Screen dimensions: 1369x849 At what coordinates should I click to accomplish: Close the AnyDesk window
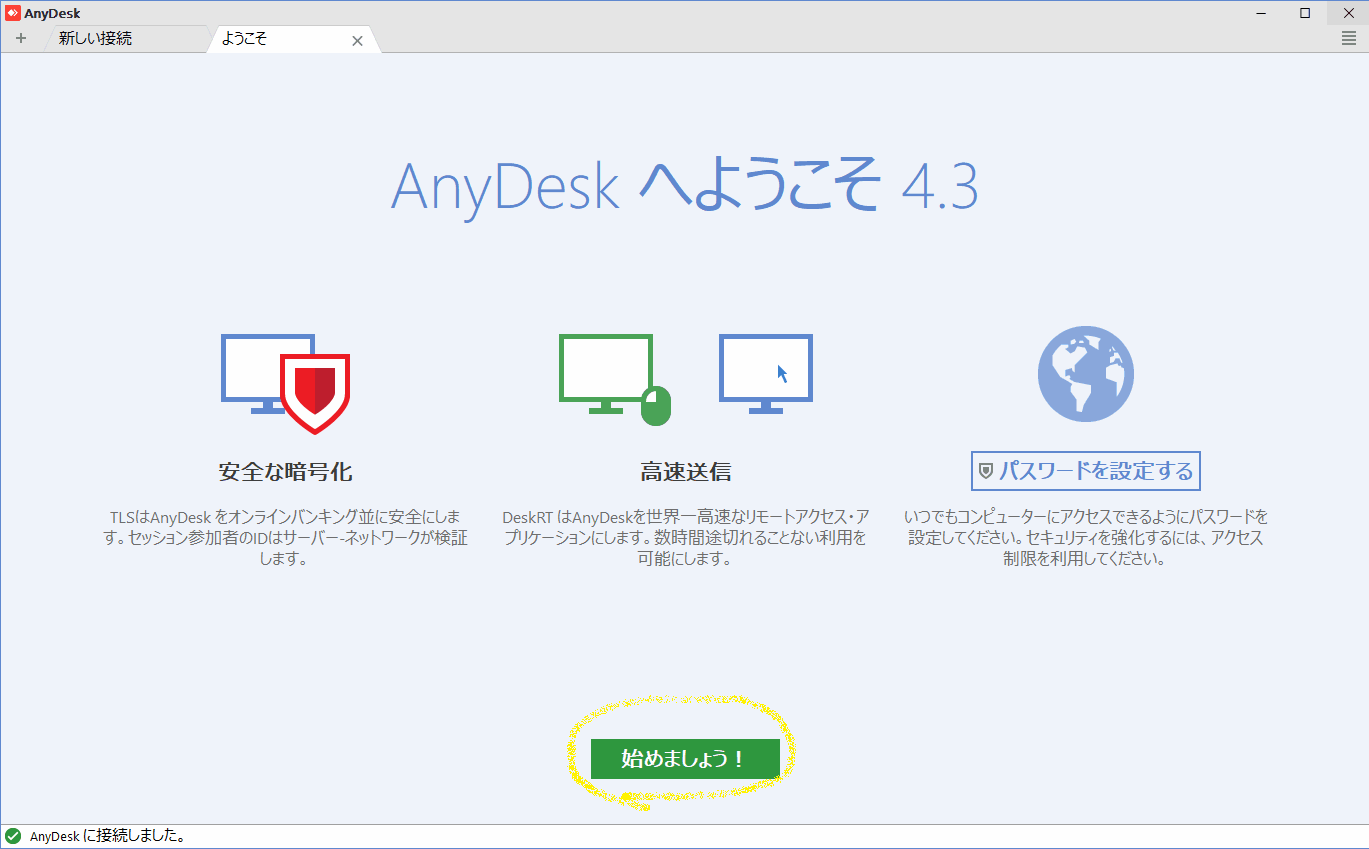click(1347, 13)
